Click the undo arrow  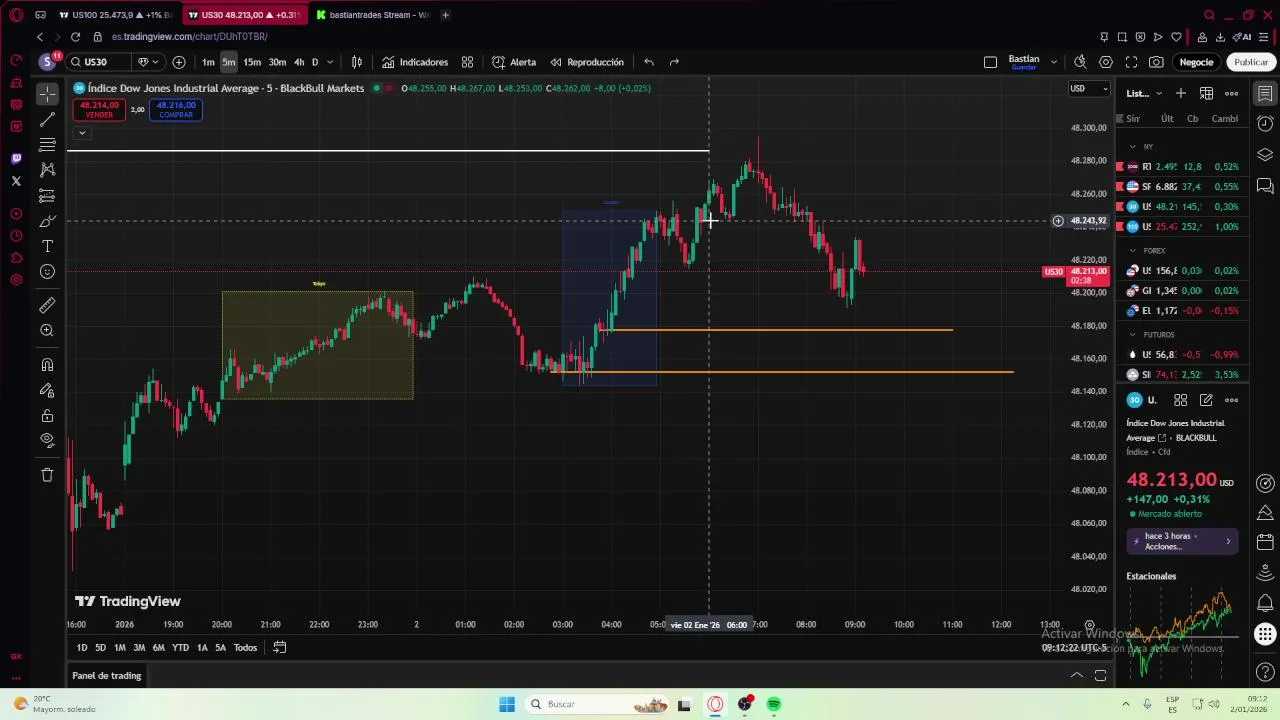649,62
